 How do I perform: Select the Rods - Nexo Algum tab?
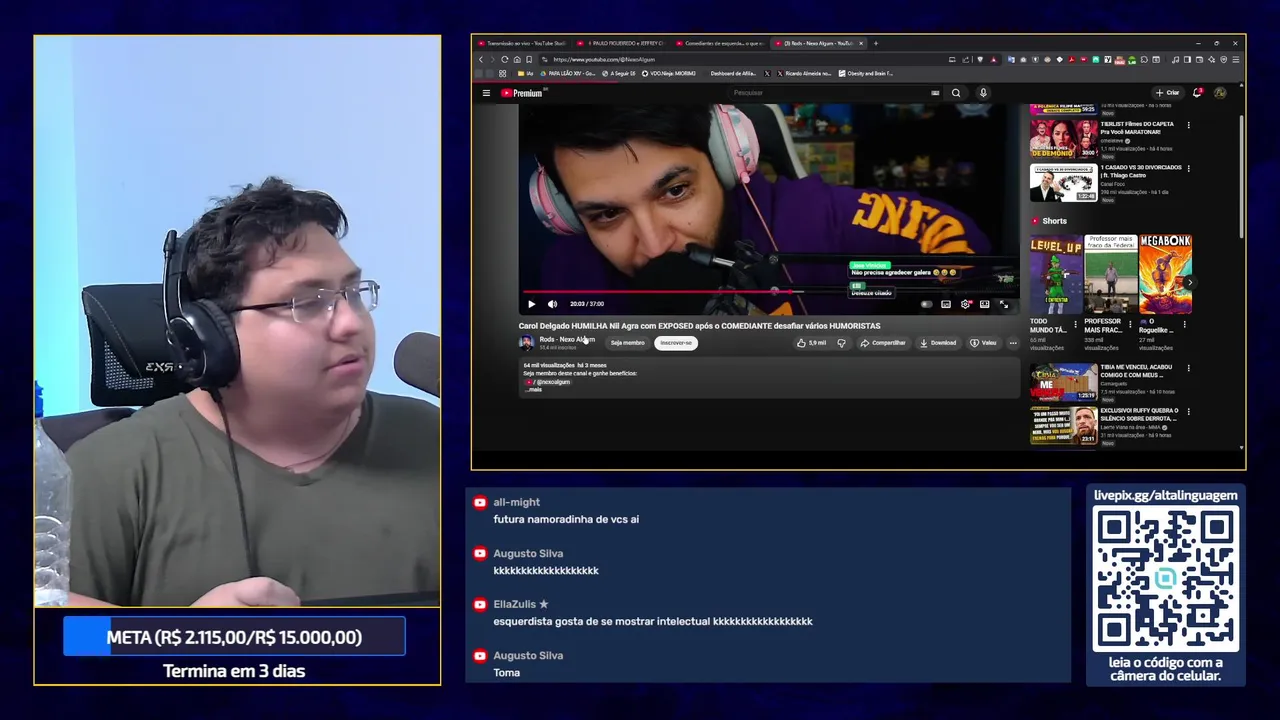(x=818, y=43)
